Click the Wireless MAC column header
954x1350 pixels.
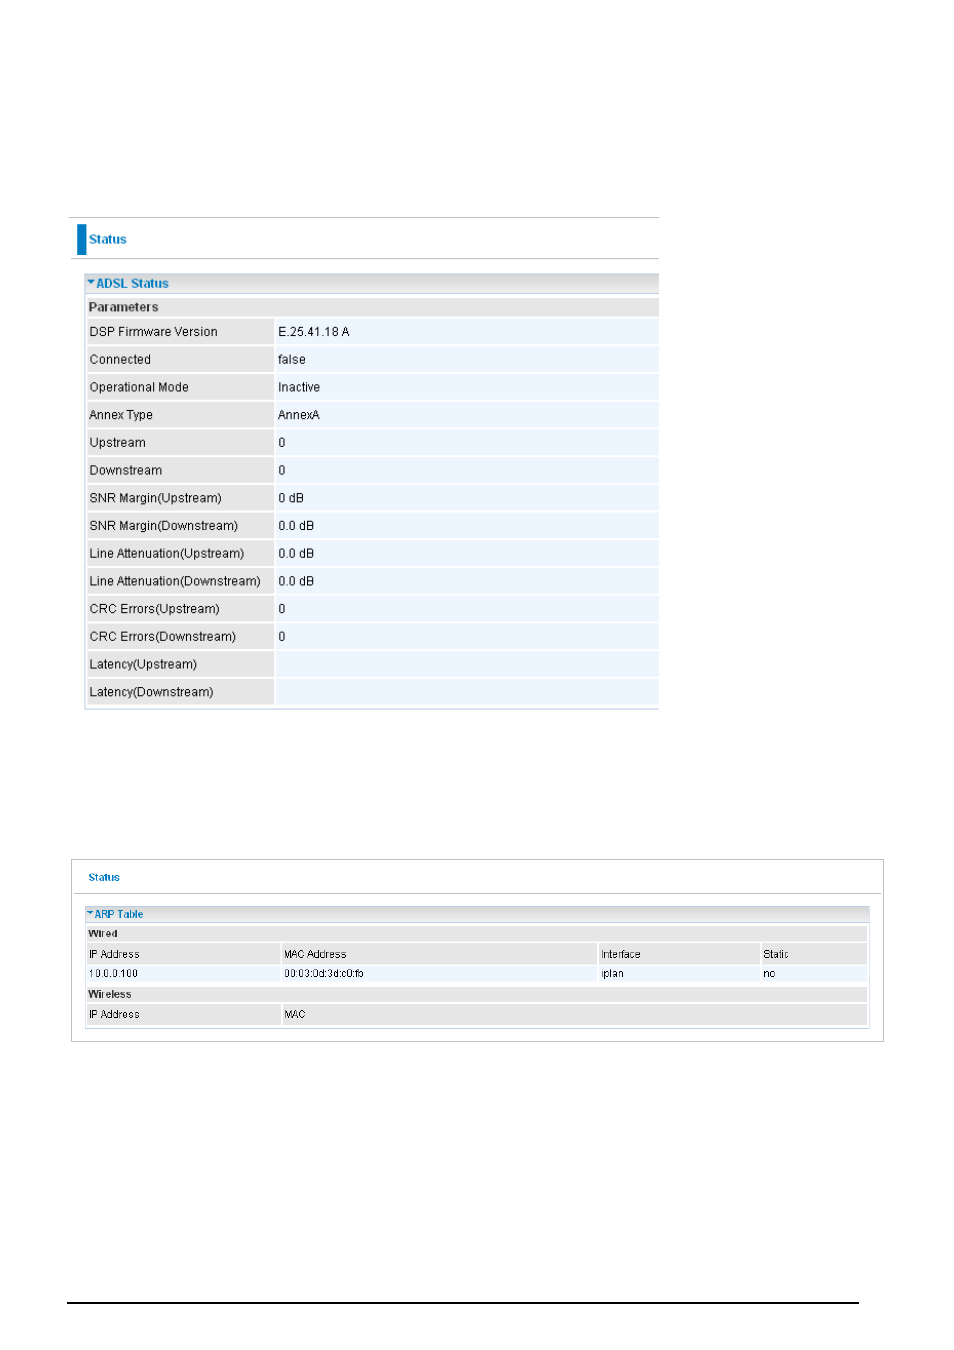click(x=295, y=1015)
